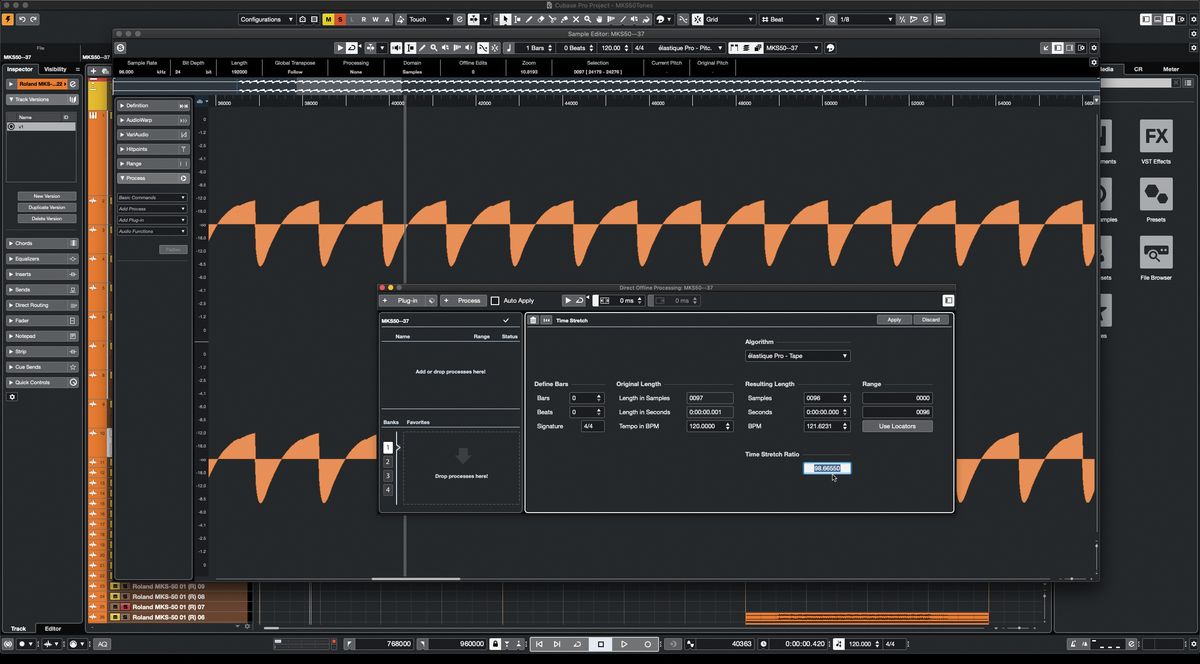1200x664 pixels.
Task: Toggle Mute on the MKS50 track
Action: tap(328, 19)
